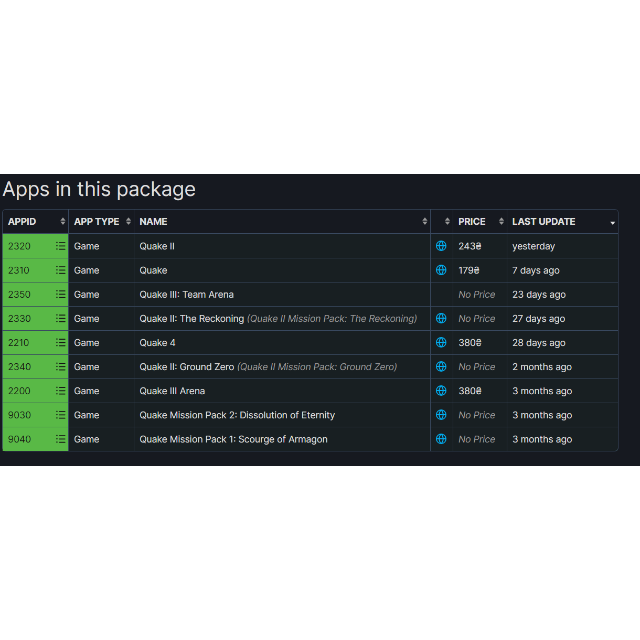Click the globe icon in the Quake II row
Viewport: 640px width, 640px height.
pos(441,246)
